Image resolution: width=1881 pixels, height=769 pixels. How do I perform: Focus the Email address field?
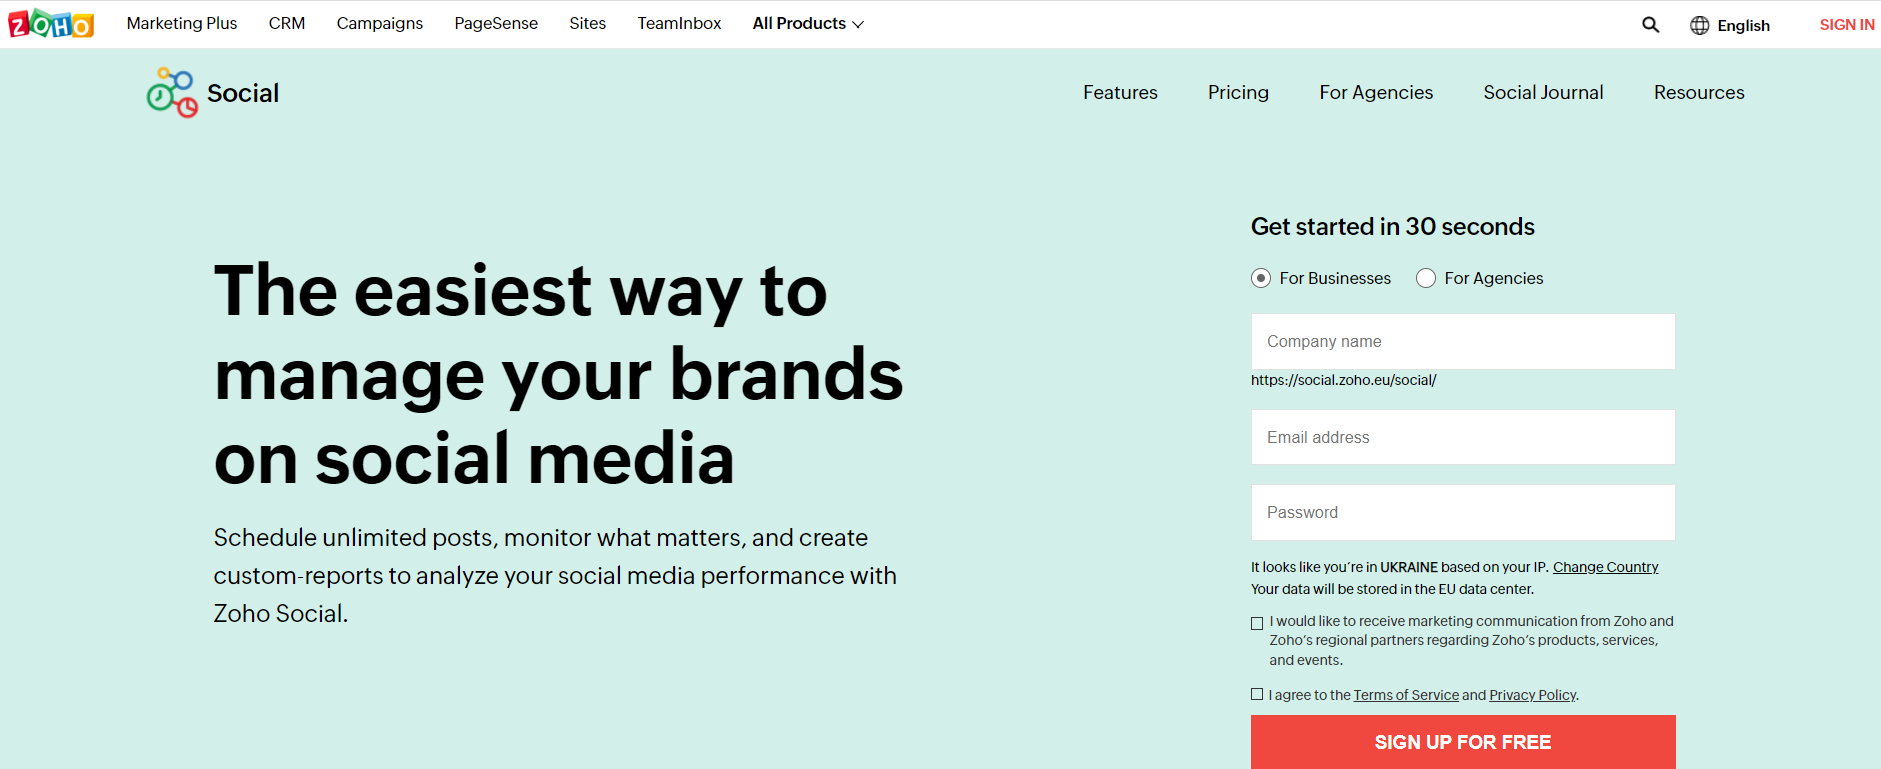coord(1463,437)
